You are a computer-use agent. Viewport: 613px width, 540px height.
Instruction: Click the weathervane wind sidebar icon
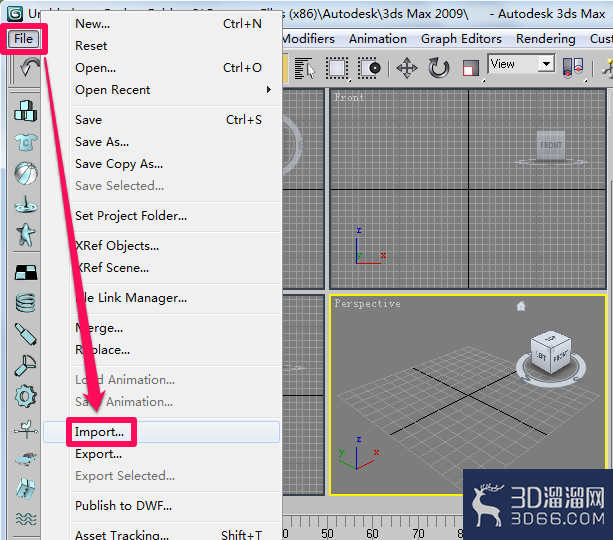click(26, 429)
